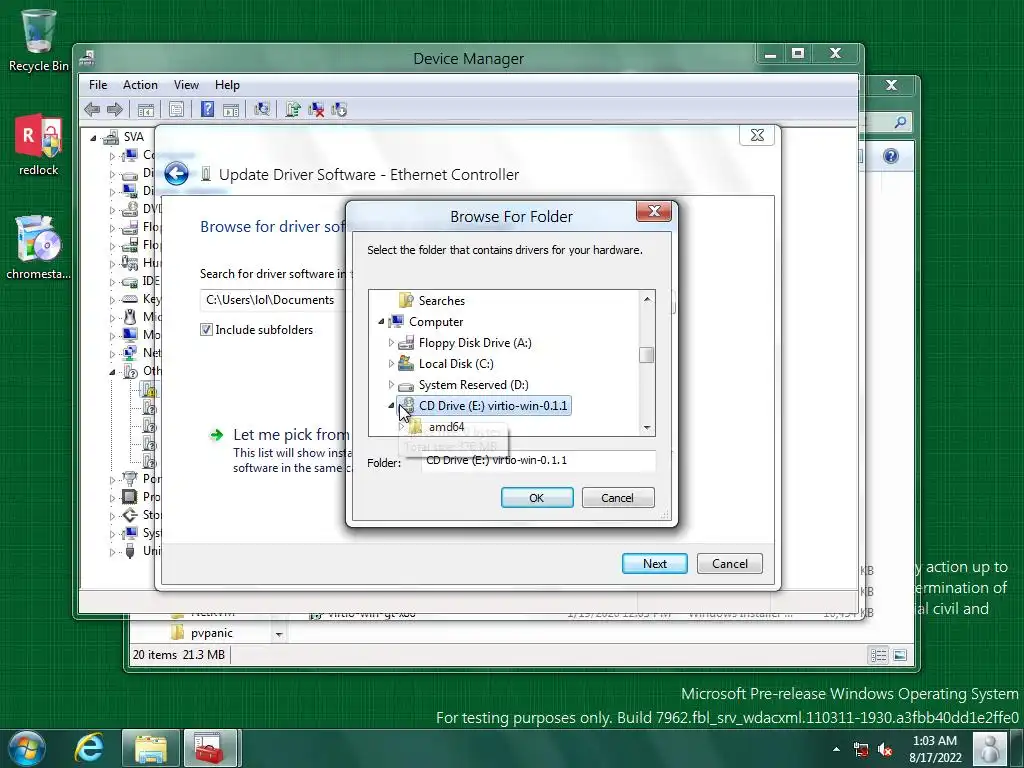Click the Forward arrow in Device Manager toolbar
The height and width of the screenshot is (768, 1024).
115,110
